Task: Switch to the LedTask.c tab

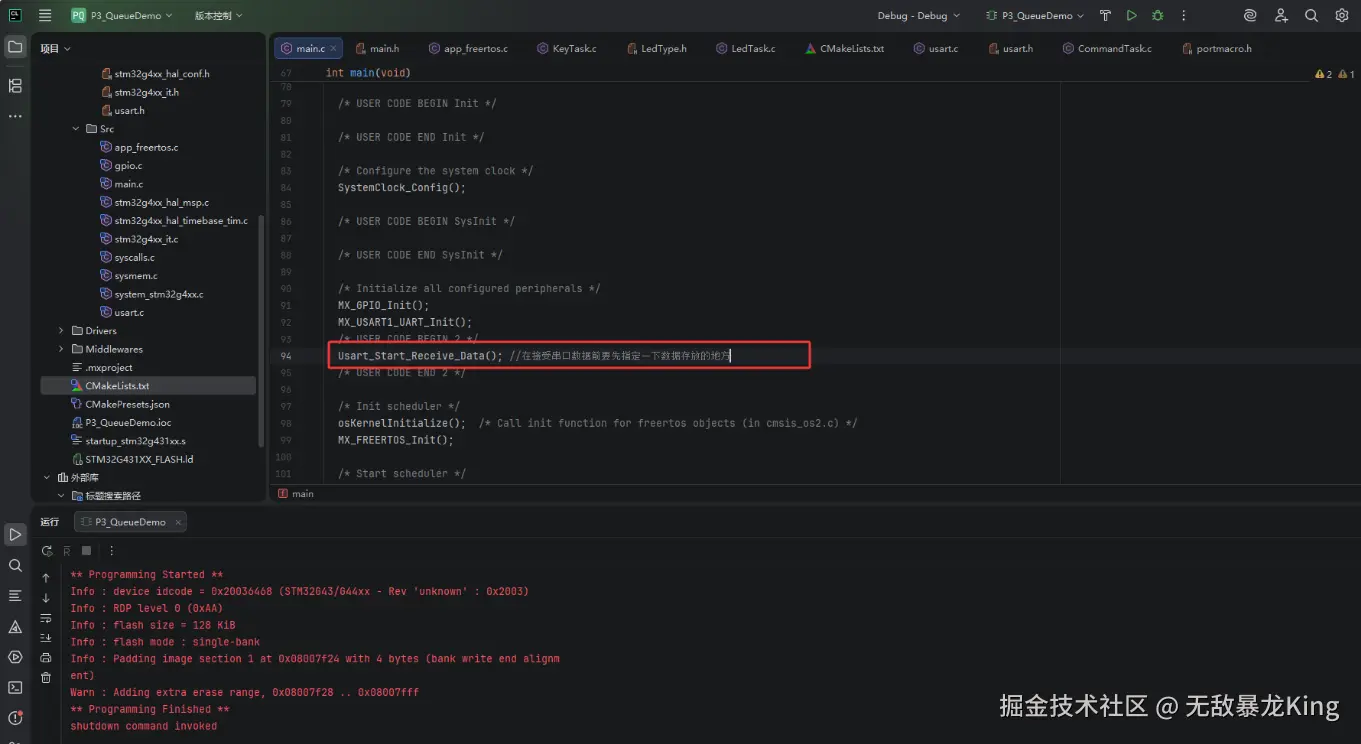Action: (745, 48)
